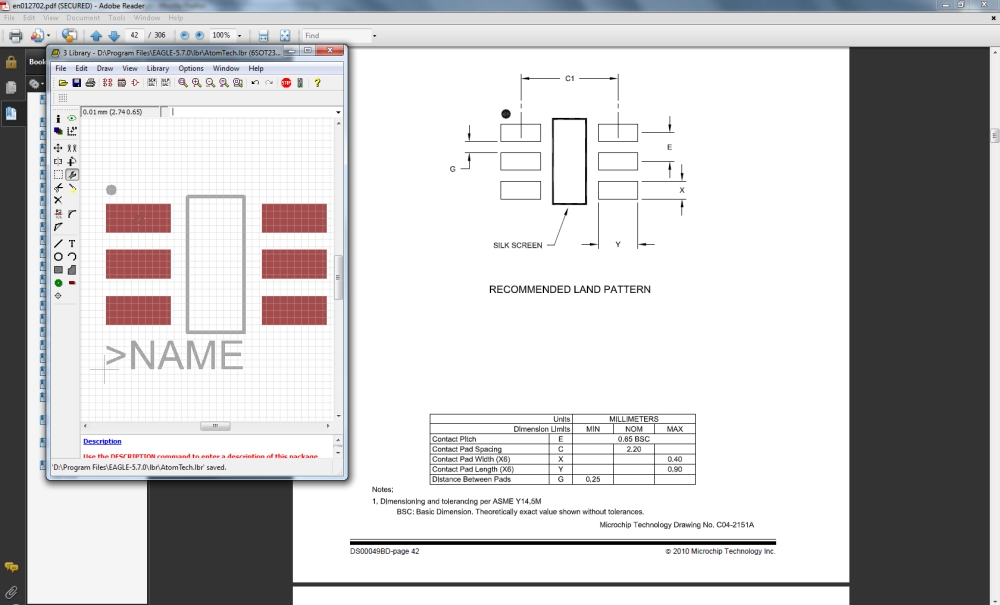The width and height of the screenshot is (1000, 605).
Task: Open the EAGLE window's File menu
Action: coord(61,68)
